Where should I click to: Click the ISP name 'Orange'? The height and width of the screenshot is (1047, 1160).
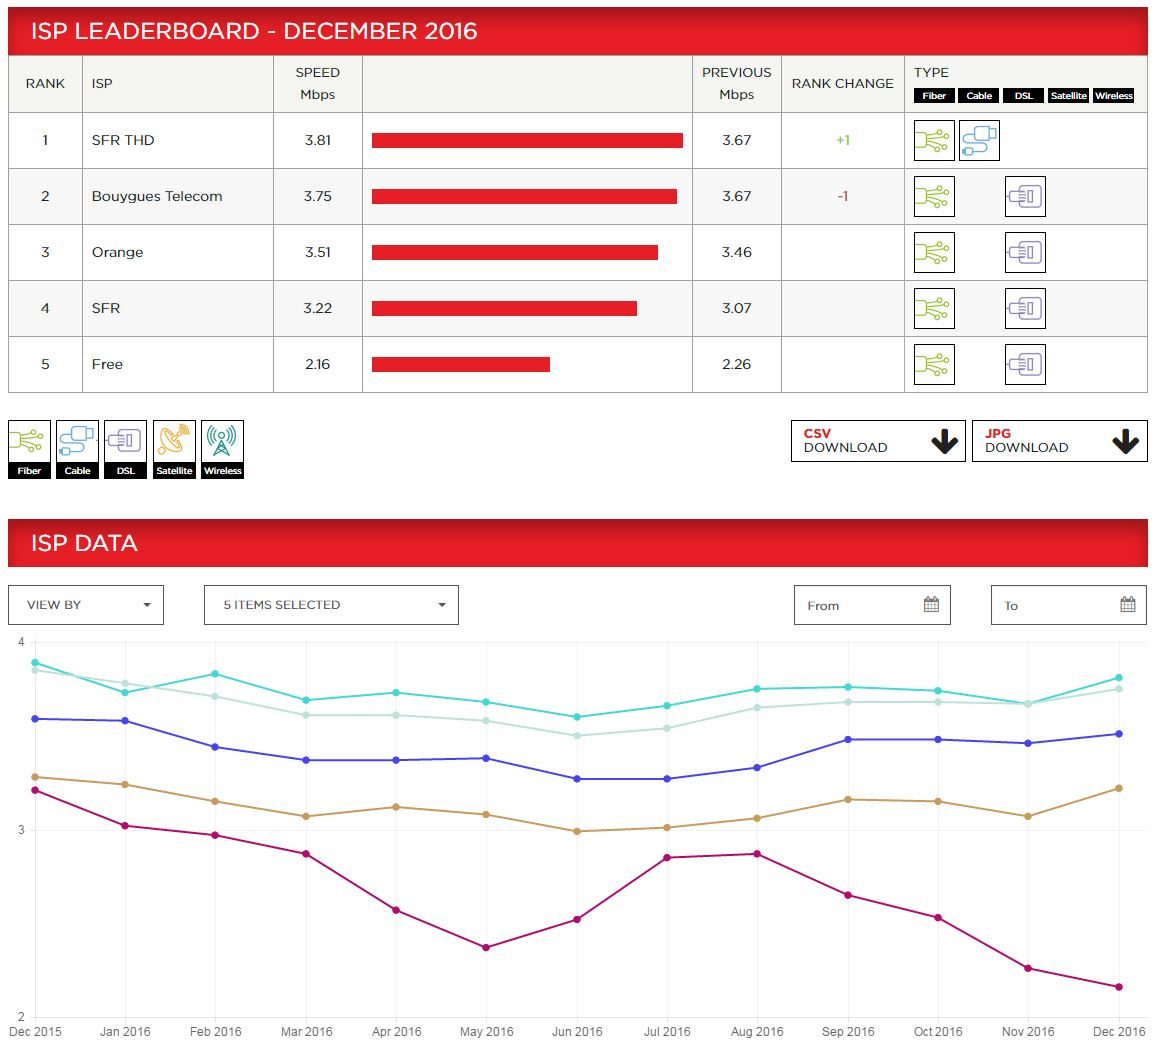(118, 252)
